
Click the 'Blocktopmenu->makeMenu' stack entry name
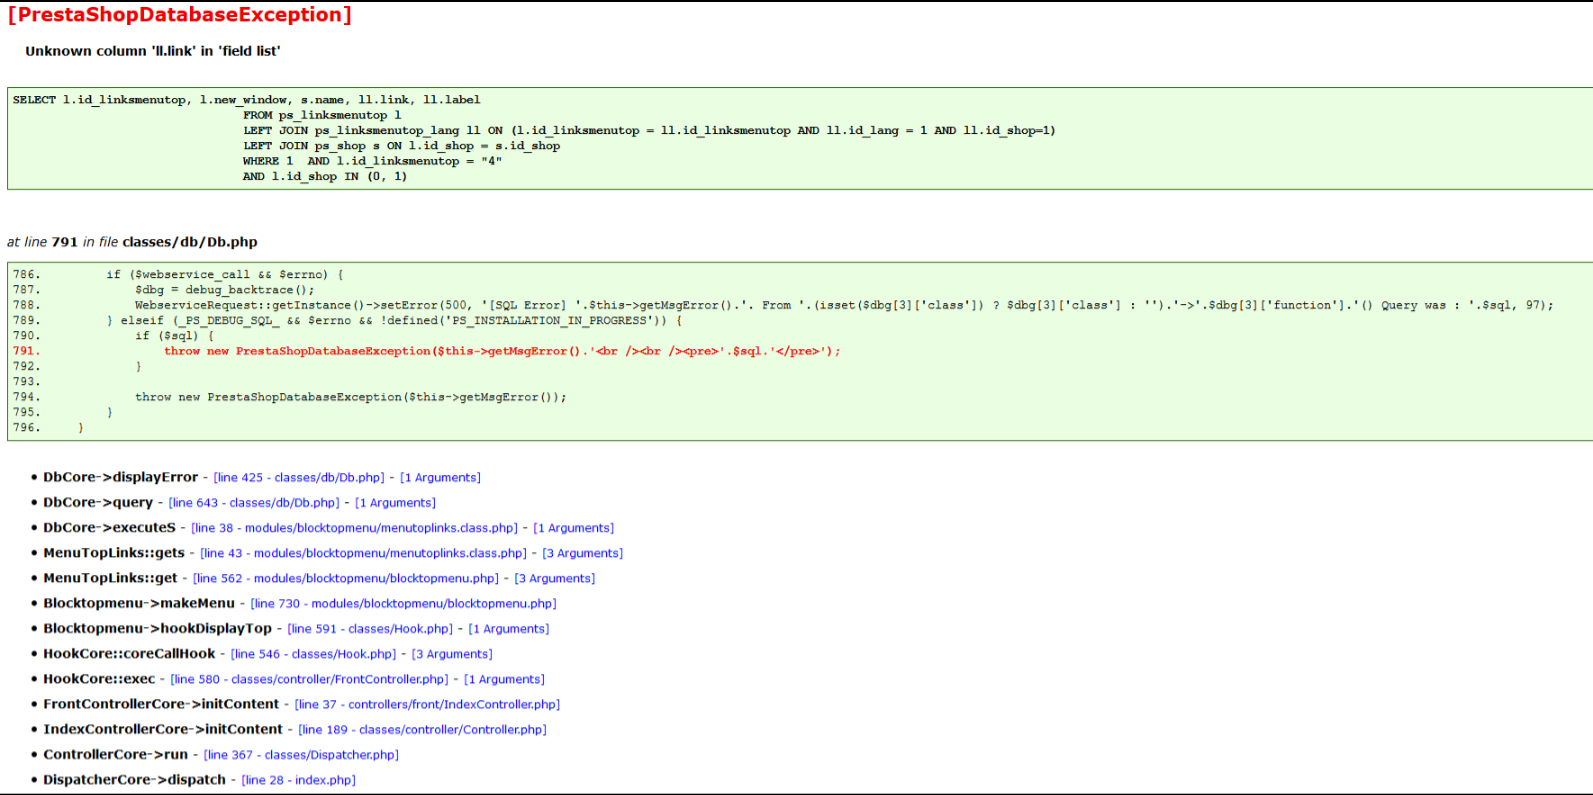click(x=139, y=603)
